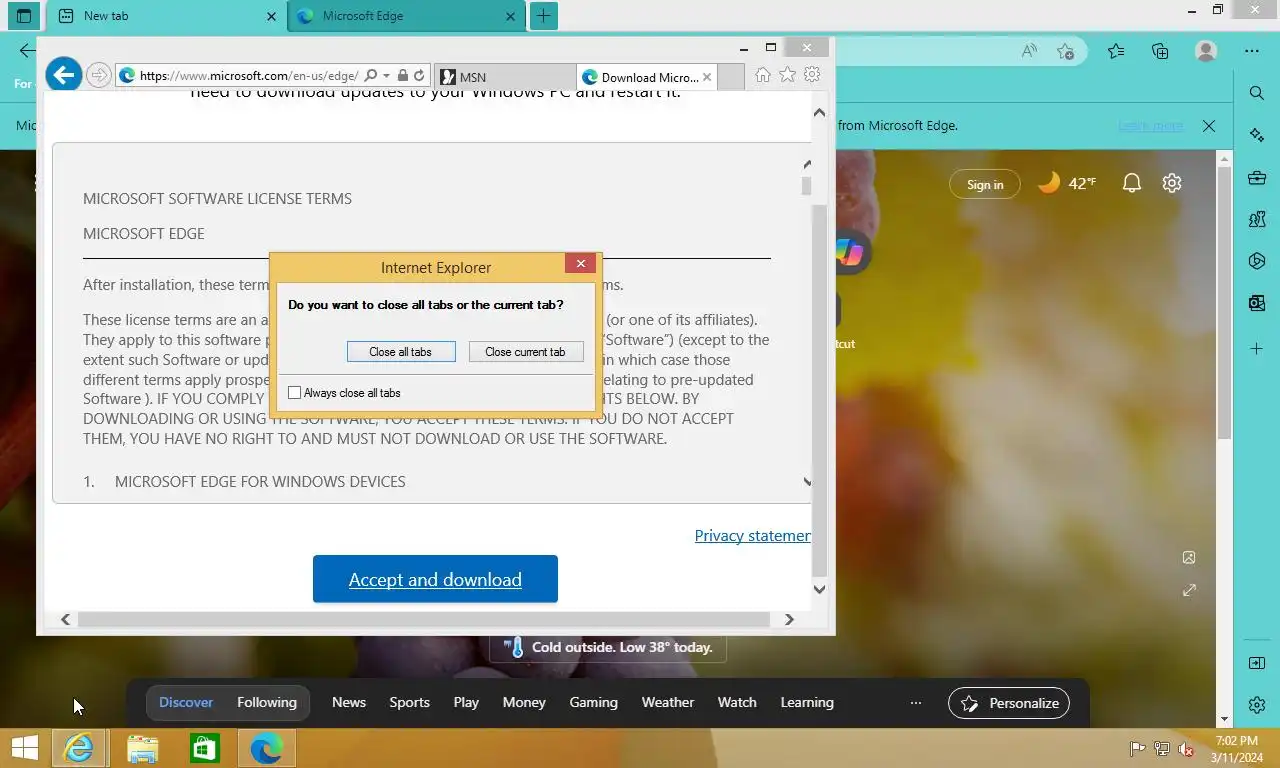Open Edge tab actions menu icon
The width and height of the screenshot is (1280, 768).
click(24, 16)
